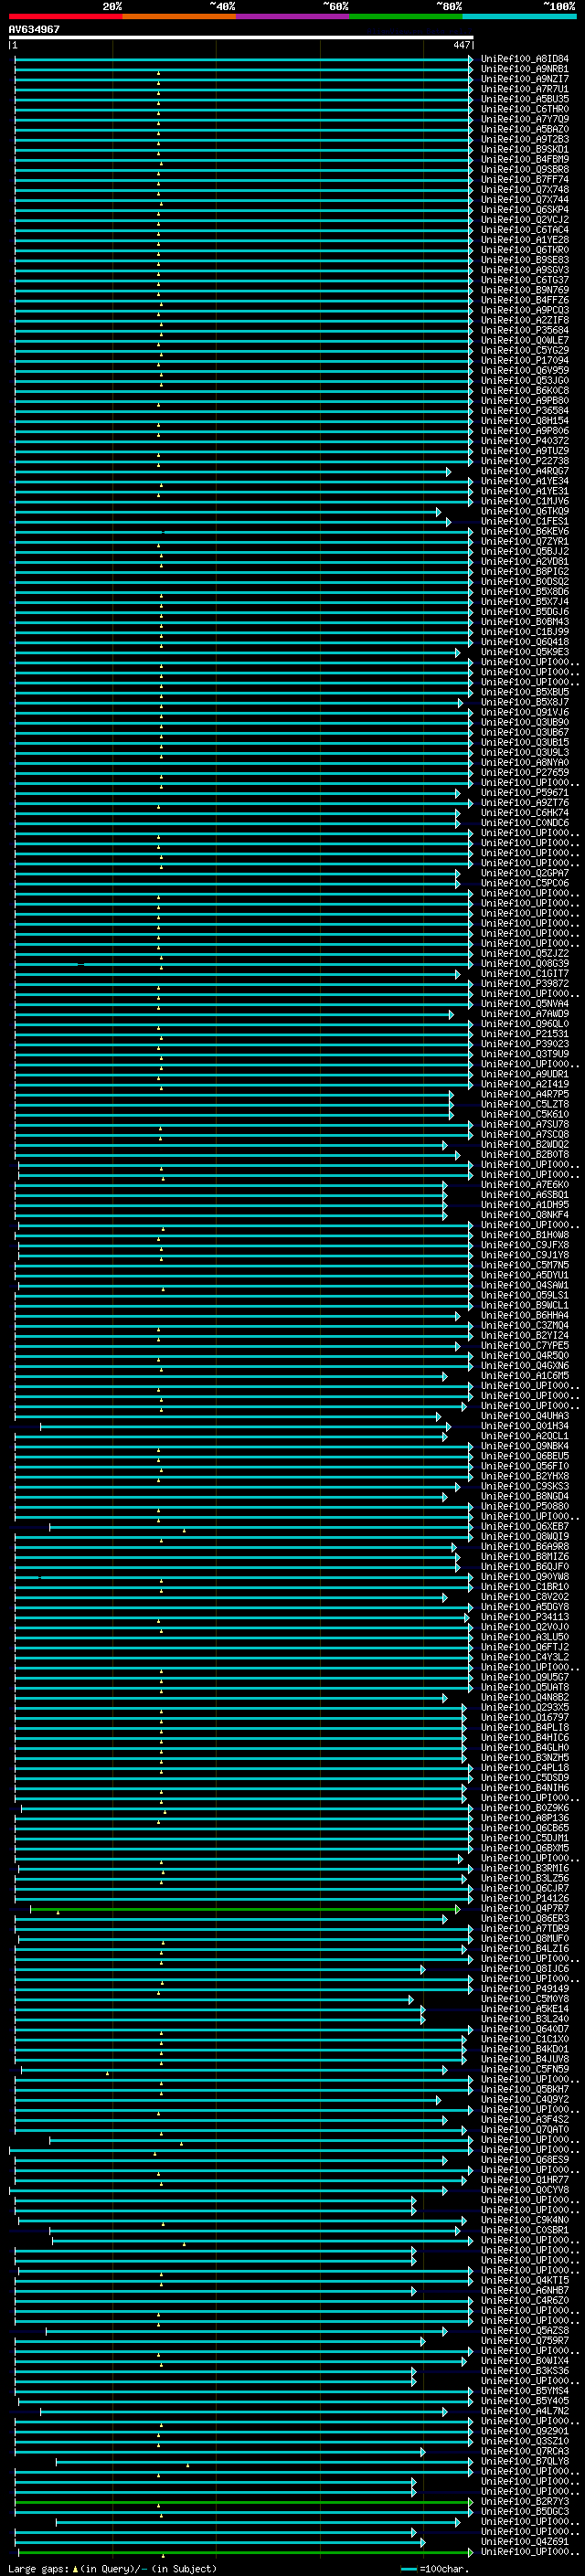
Task: Select the UniRef100_P35684 label
Action: click(x=525, y=330)
